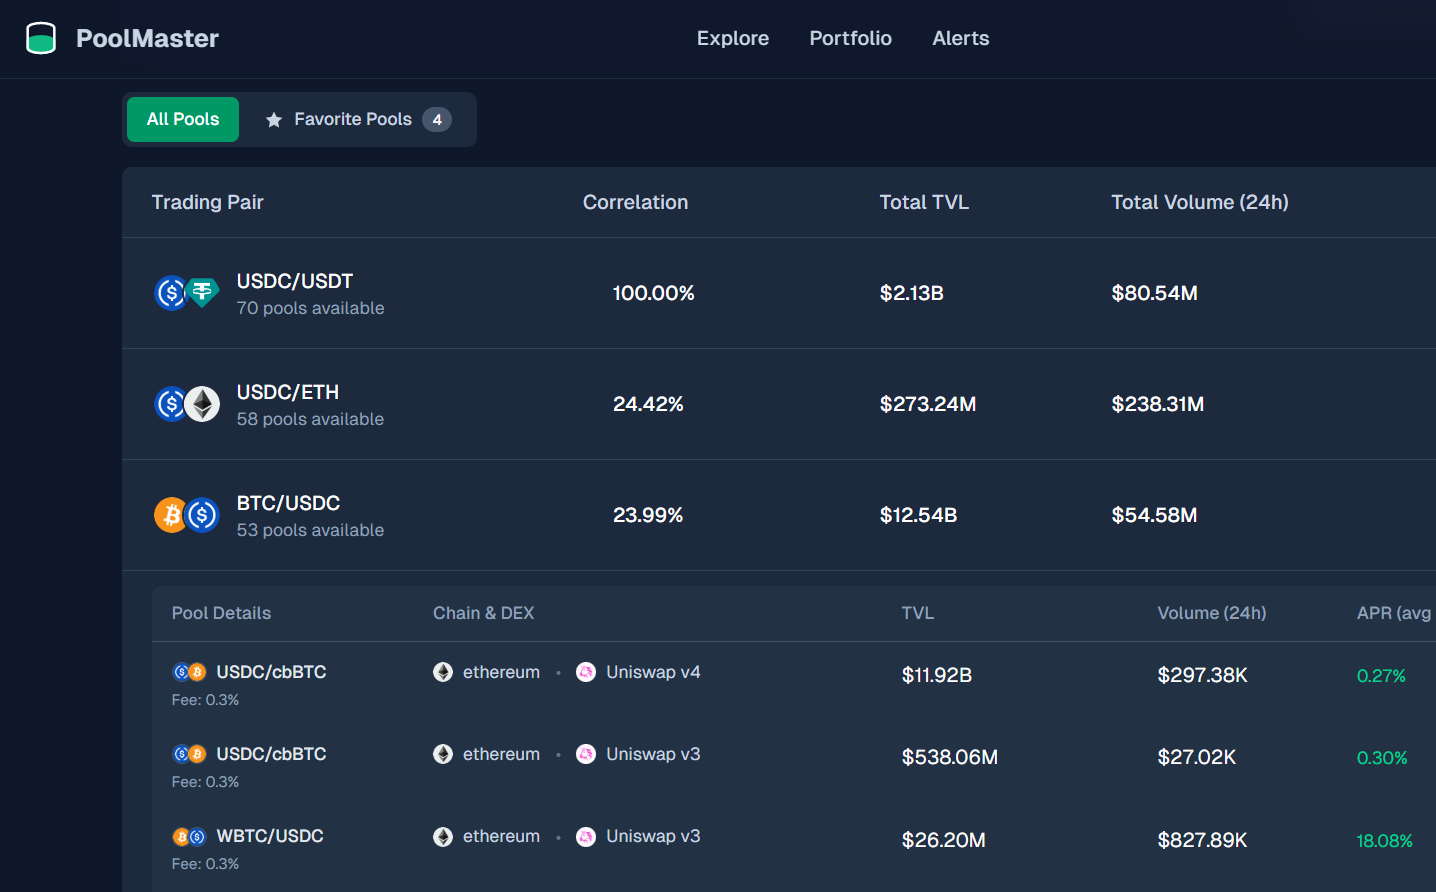Click the Uniswap v4 DEX icon
The width and height of the screenshot is (1436, 892).
pos(586,672)
